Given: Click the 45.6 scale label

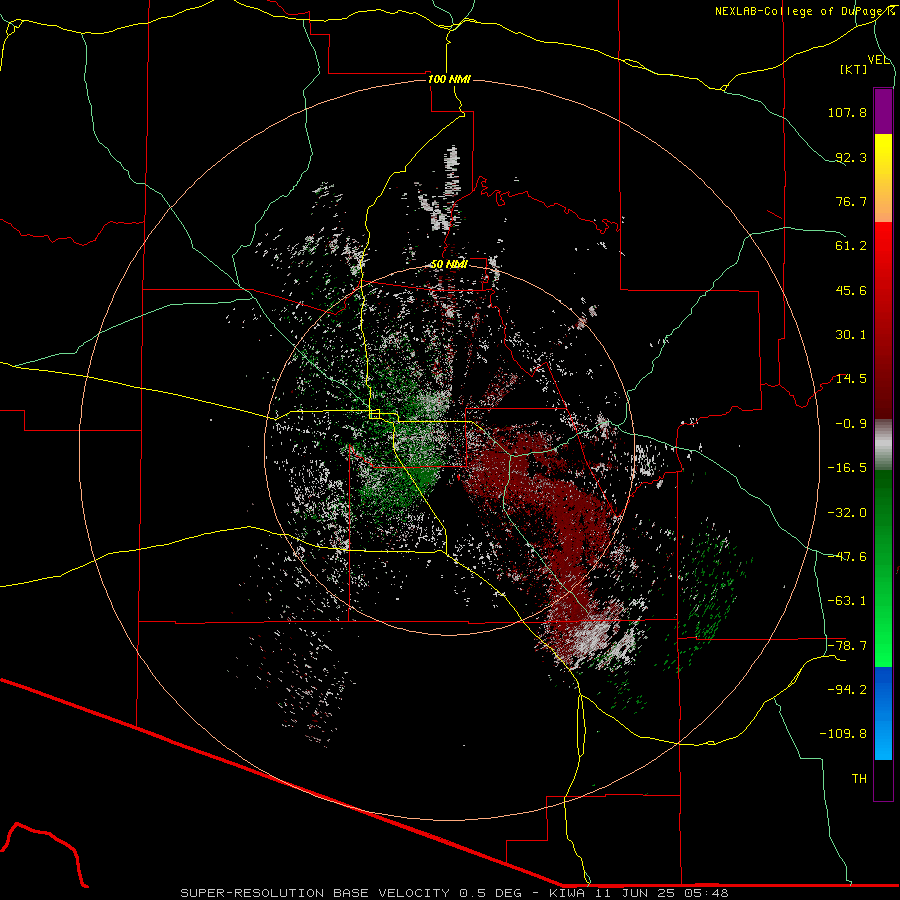Looking at the screenshot, I should point(851,290).
